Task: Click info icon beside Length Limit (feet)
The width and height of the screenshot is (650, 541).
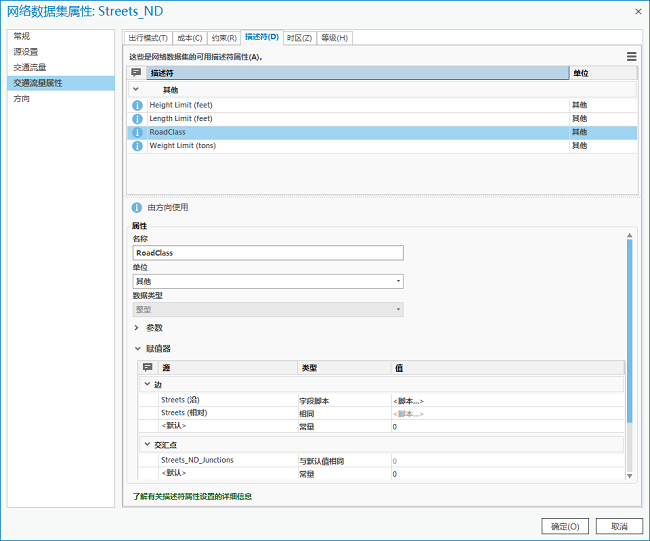Action: pos(137,119)
